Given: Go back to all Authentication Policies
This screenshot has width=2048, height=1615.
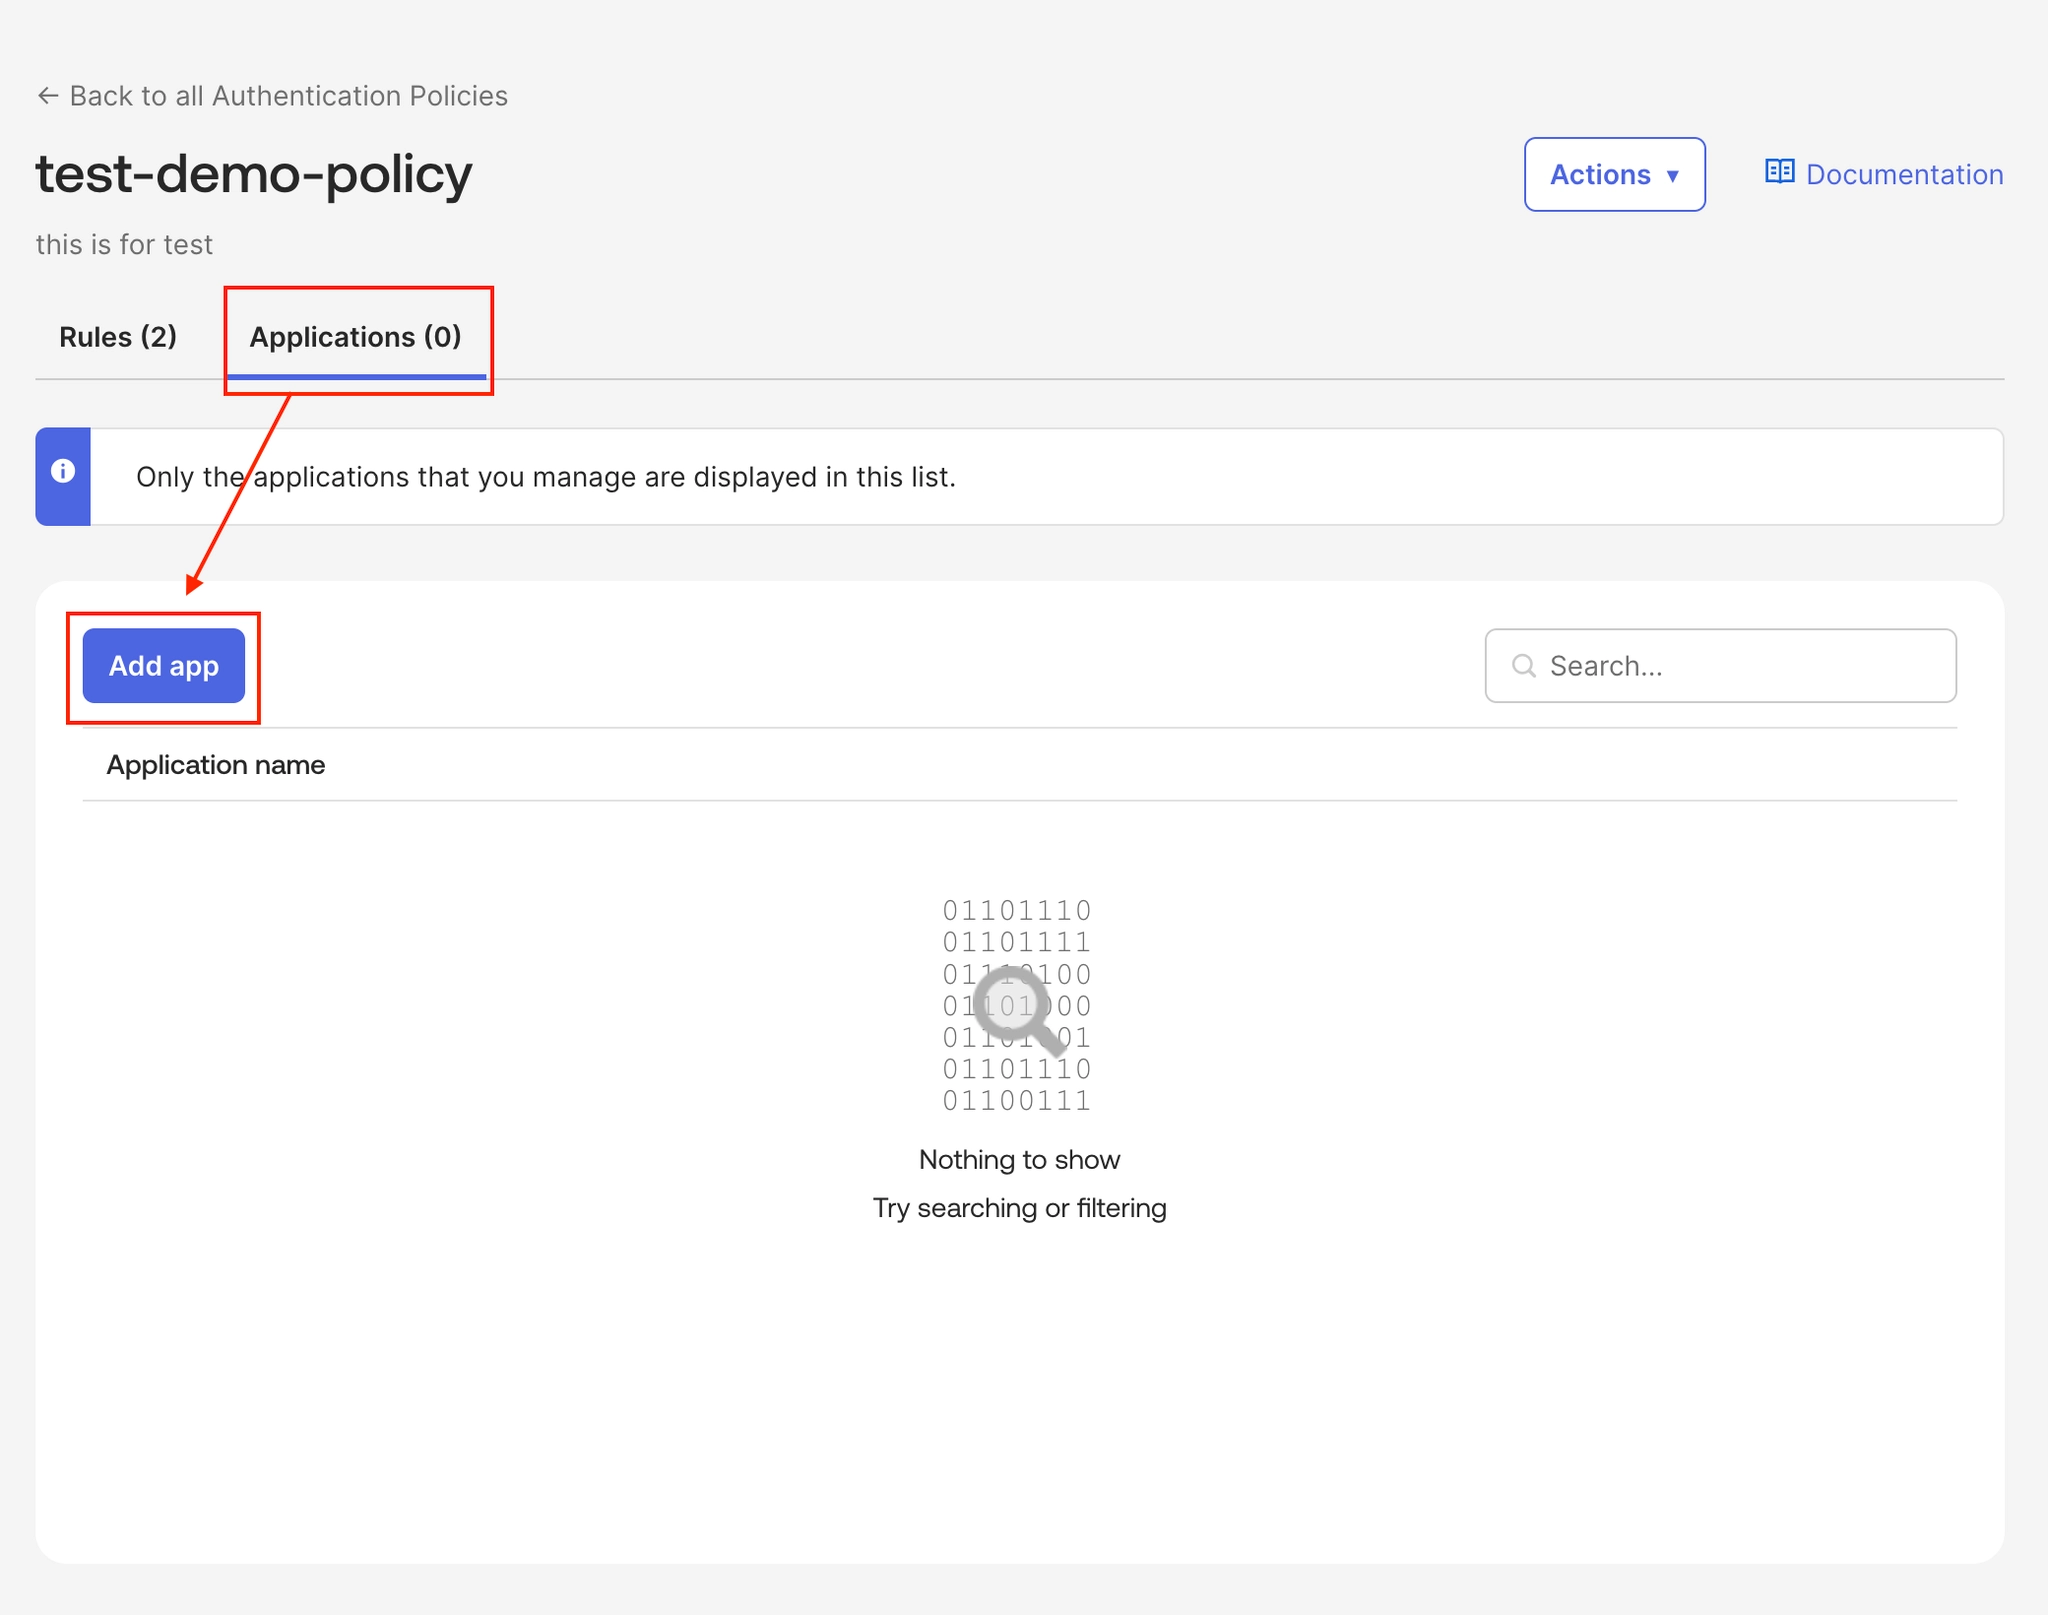Looking at the screenshot, I should click(x=288, y=96).
